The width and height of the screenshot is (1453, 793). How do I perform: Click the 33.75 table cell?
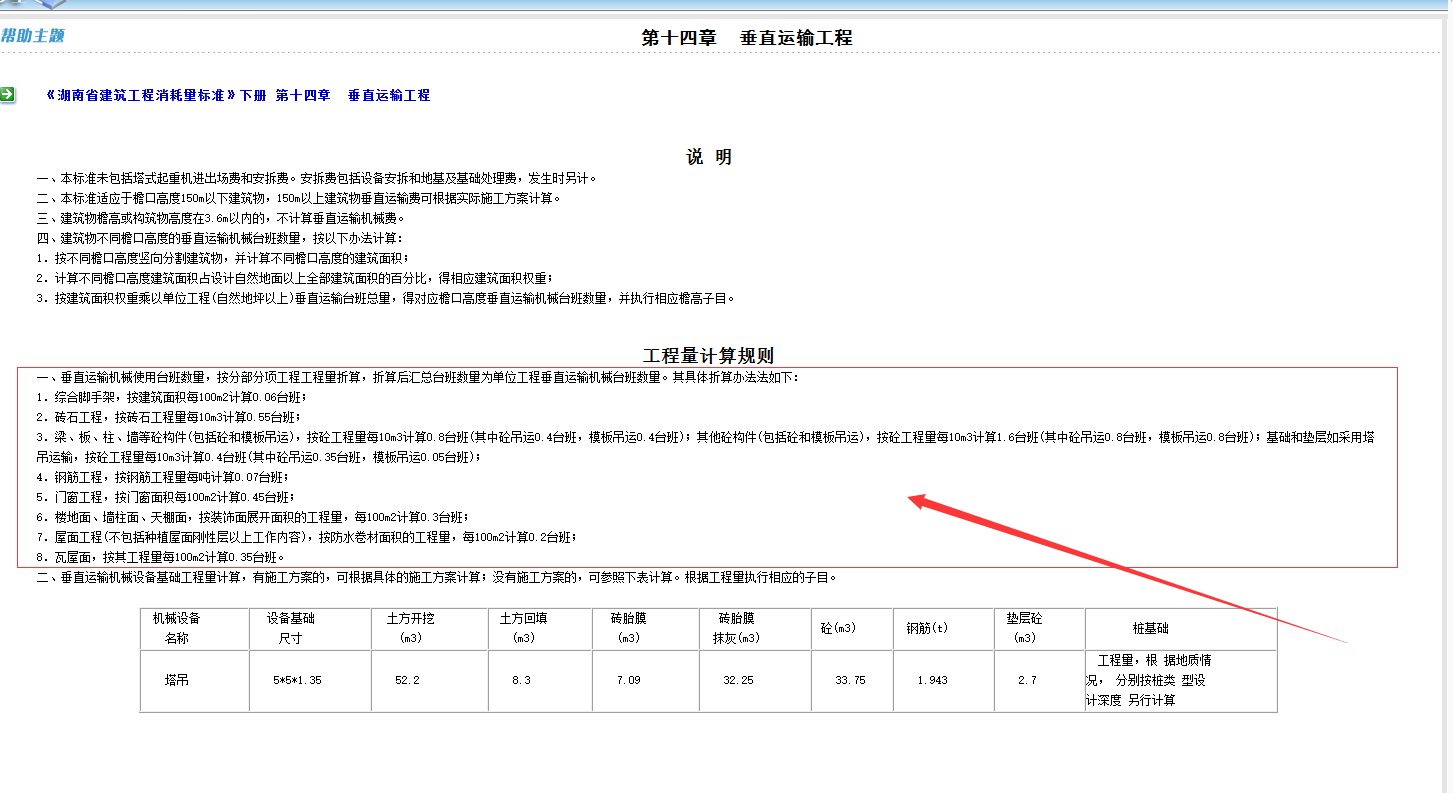coord(853,680)
